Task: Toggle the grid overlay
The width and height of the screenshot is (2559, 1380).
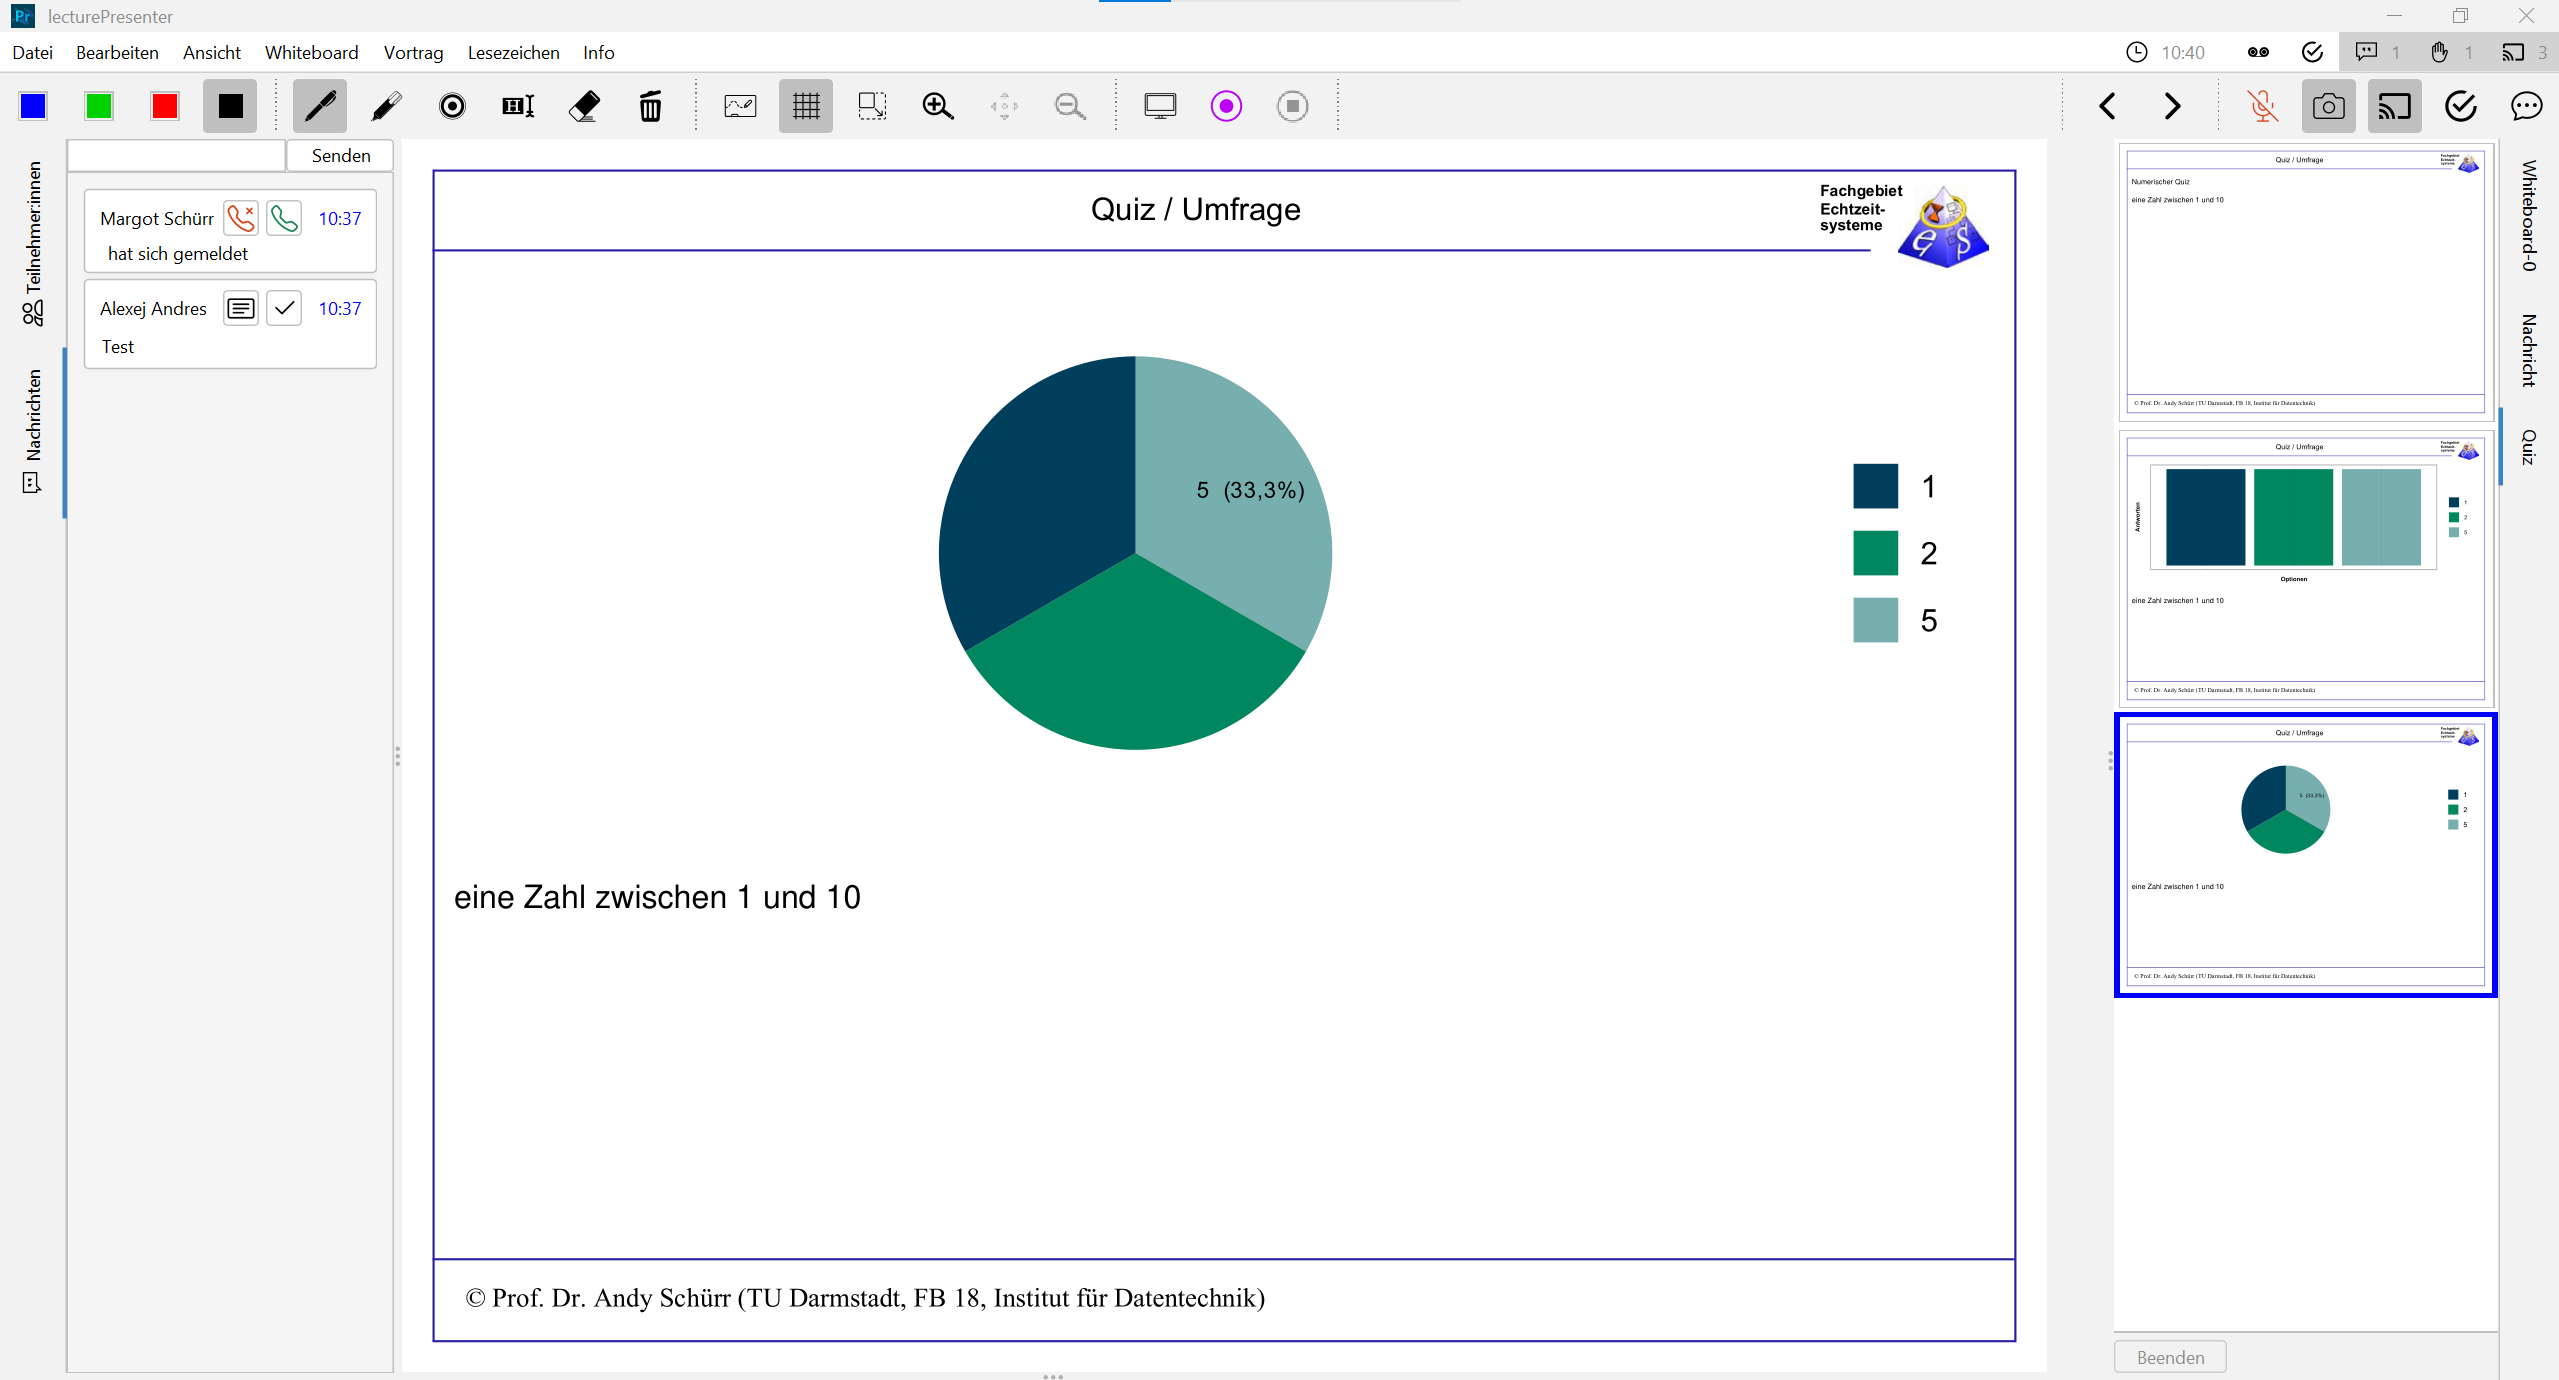Action: pos(805,106)
